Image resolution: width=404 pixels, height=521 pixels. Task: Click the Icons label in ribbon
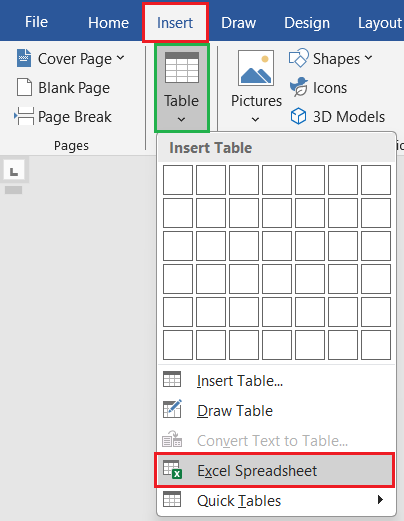click(330, 88)
